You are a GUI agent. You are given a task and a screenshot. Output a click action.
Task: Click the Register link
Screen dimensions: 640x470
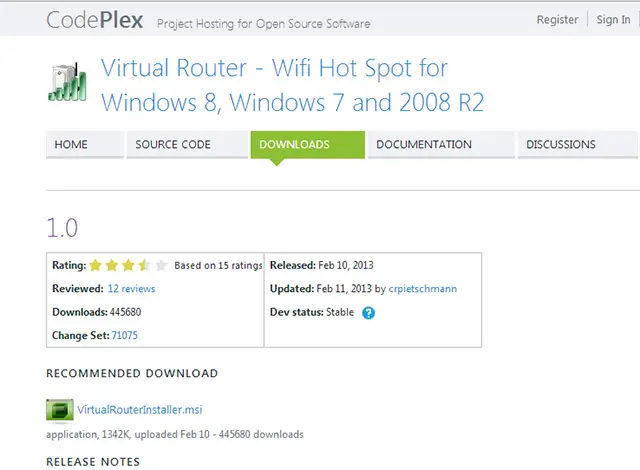pos(557,20)
